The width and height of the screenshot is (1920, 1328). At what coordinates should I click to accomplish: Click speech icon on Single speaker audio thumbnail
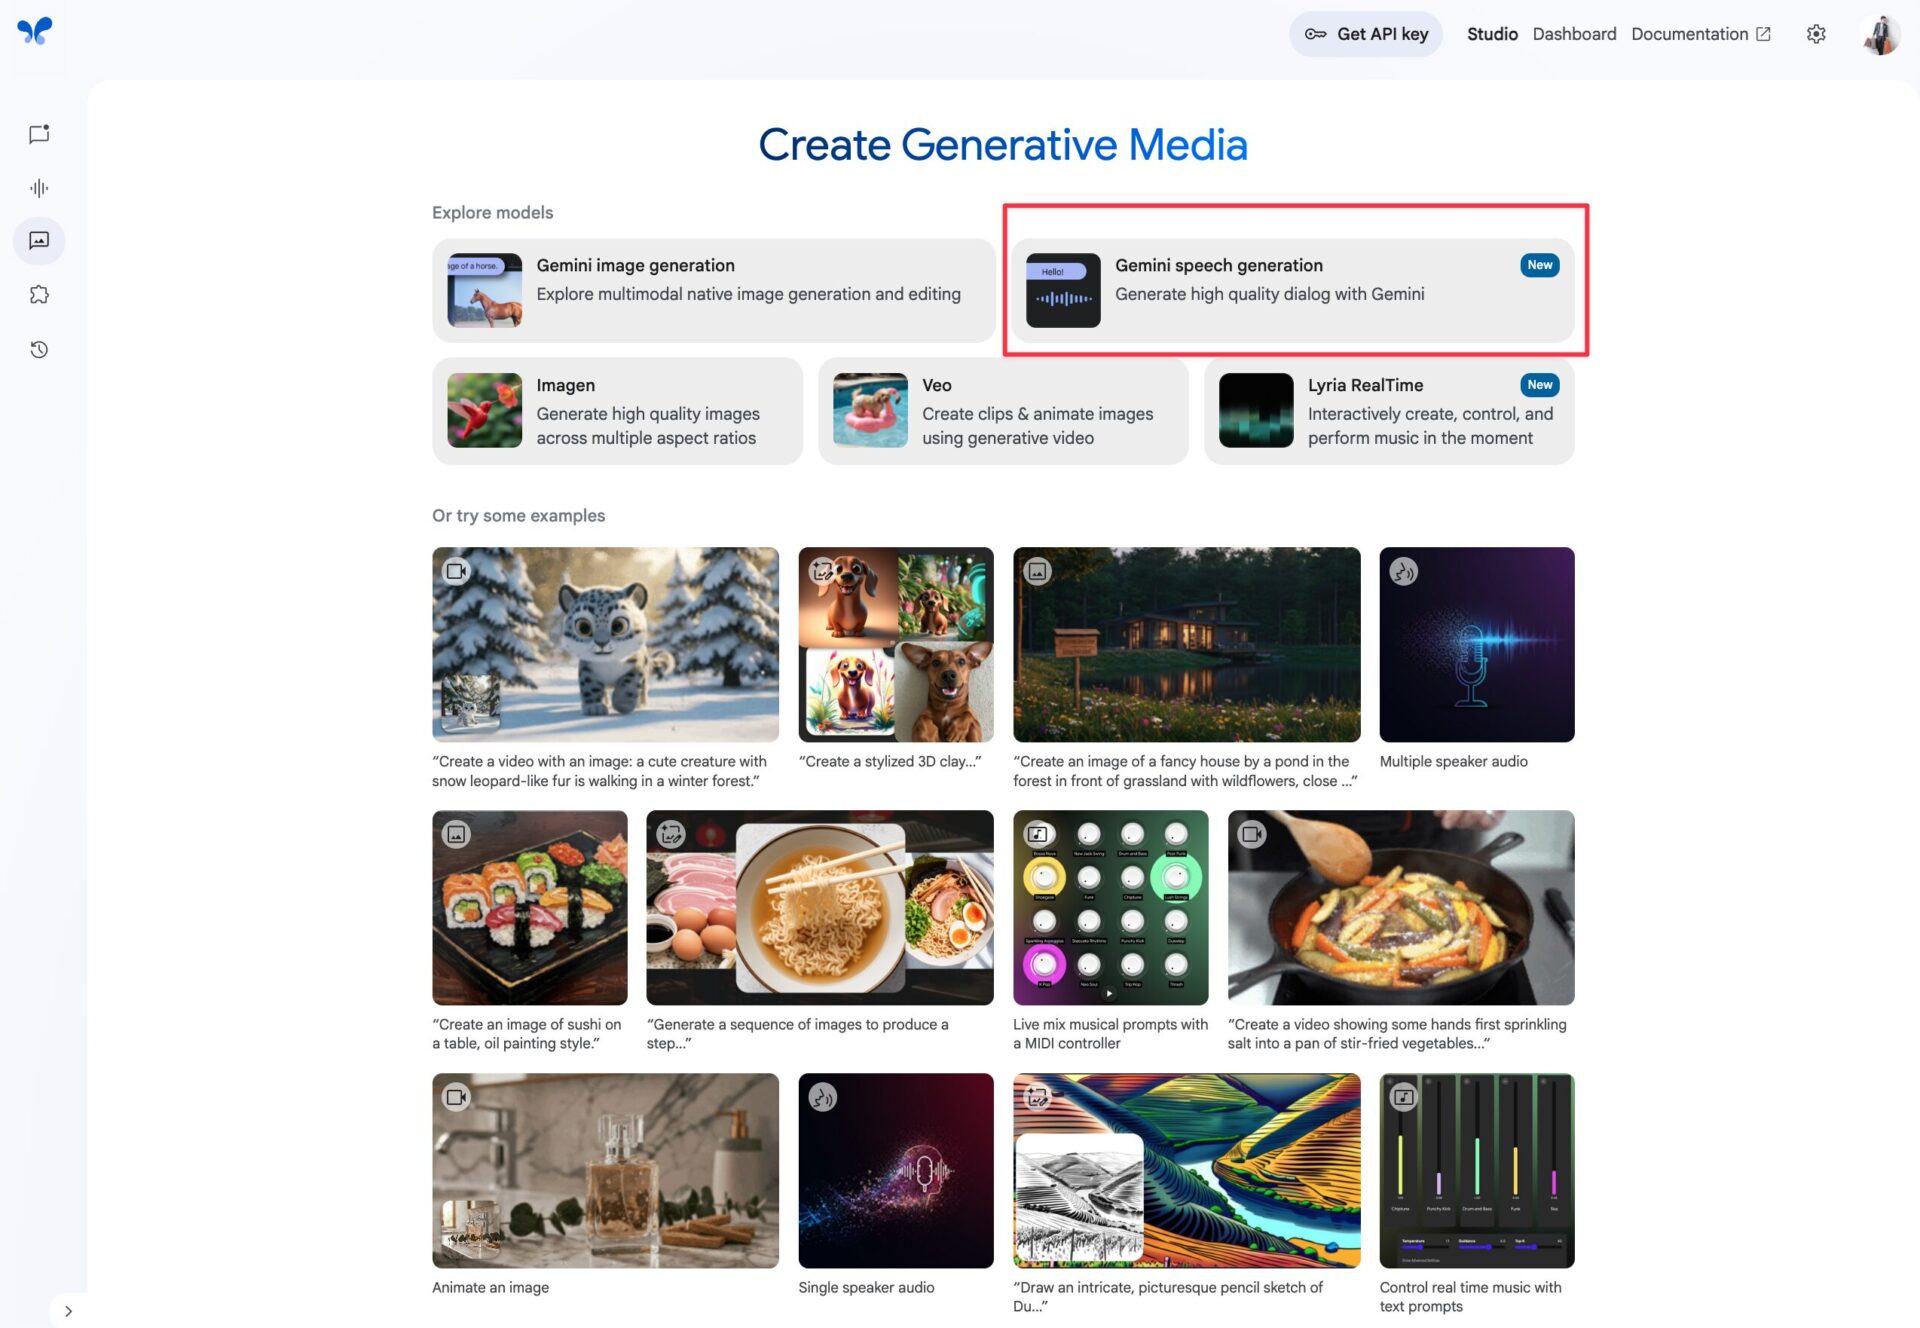pos(823,1097)
